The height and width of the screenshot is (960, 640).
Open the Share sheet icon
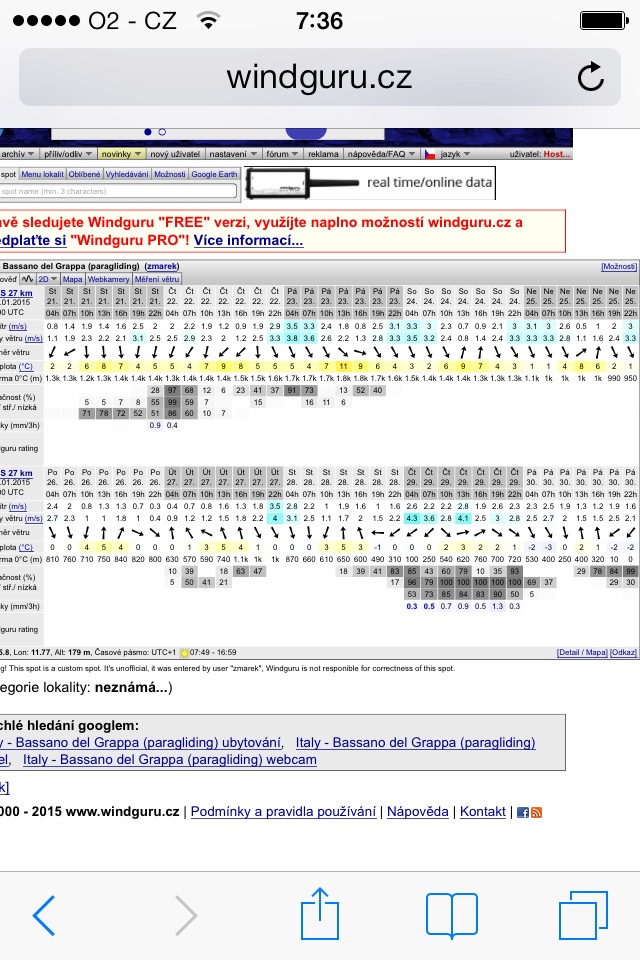(320, 913)
